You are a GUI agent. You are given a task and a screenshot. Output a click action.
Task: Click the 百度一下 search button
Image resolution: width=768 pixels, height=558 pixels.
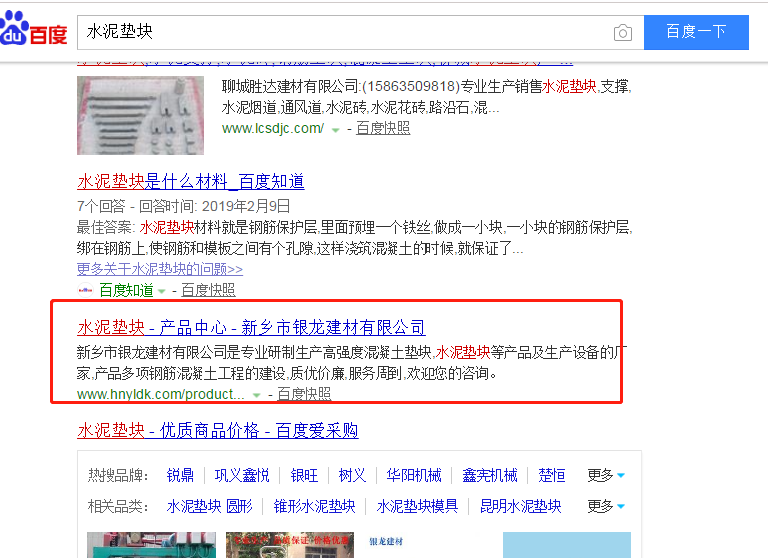696,32
